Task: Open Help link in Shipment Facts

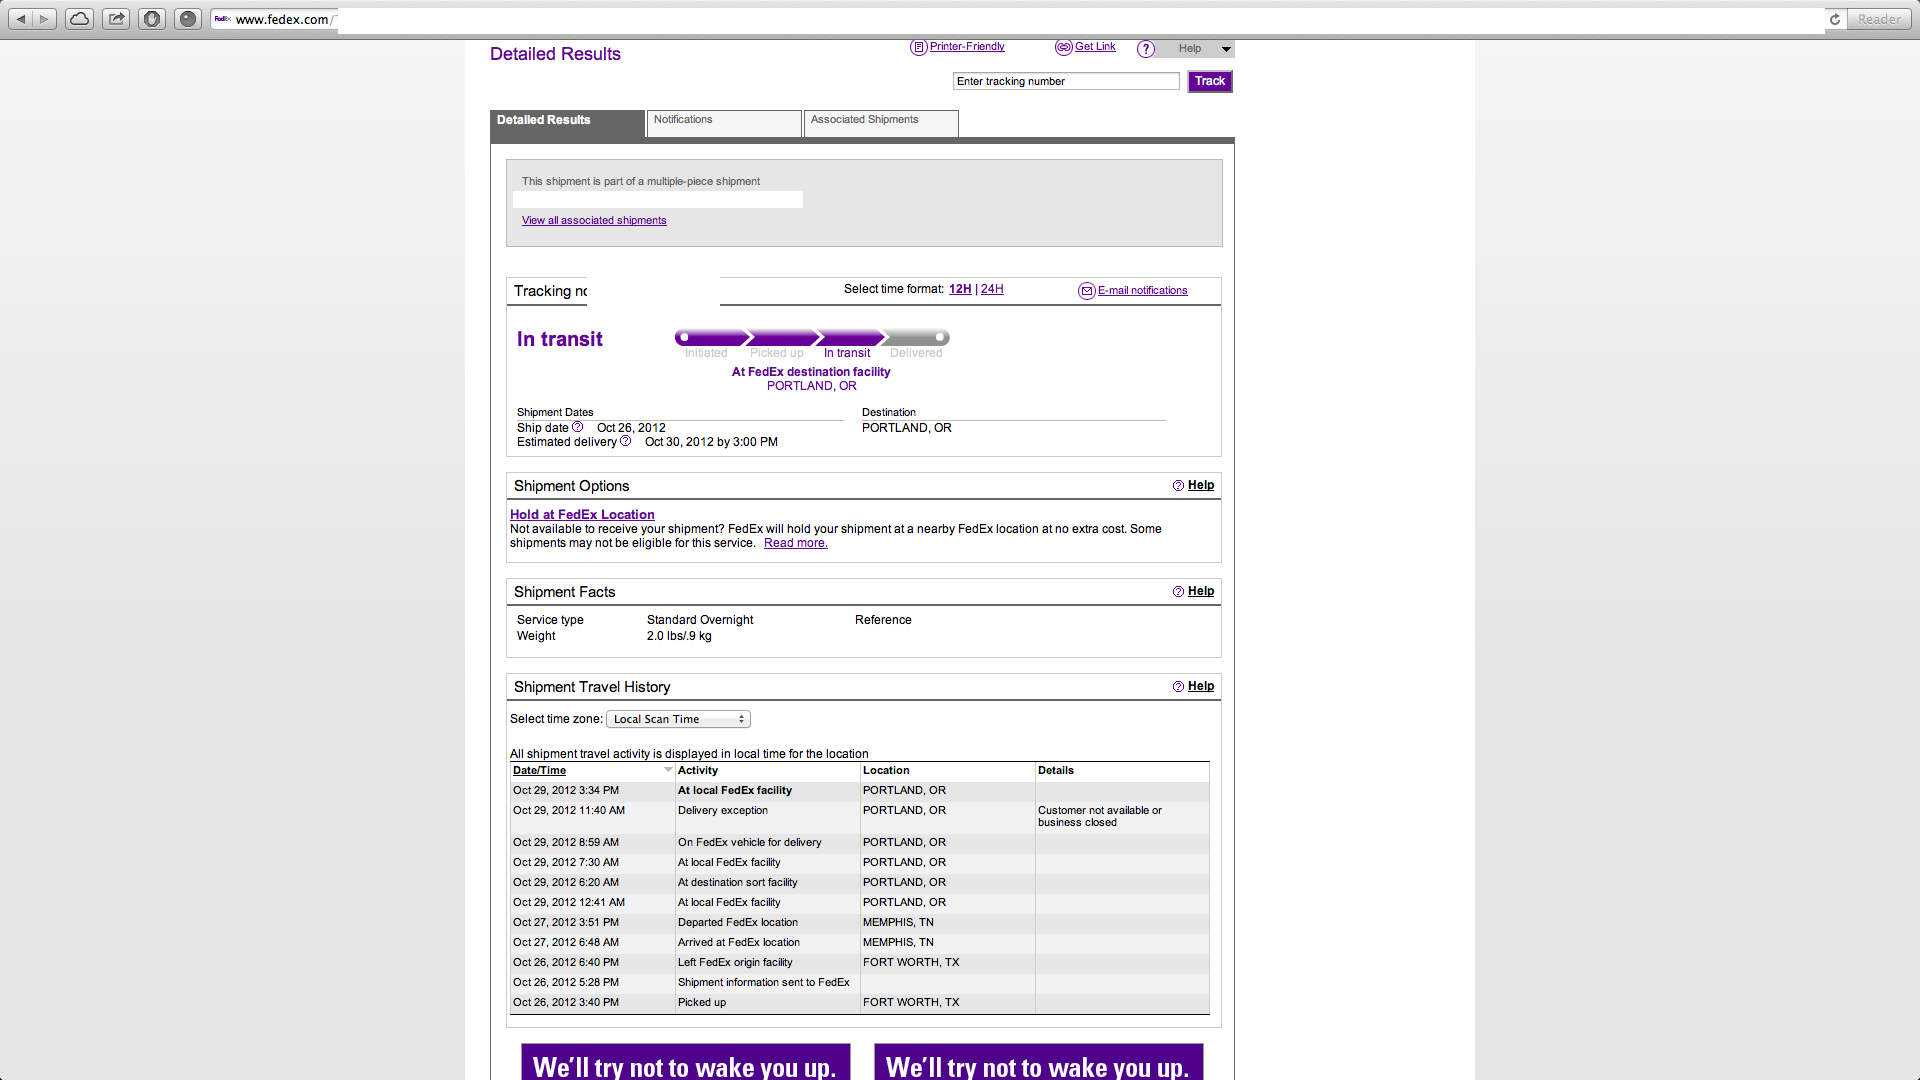Action: coord(1201,591)
